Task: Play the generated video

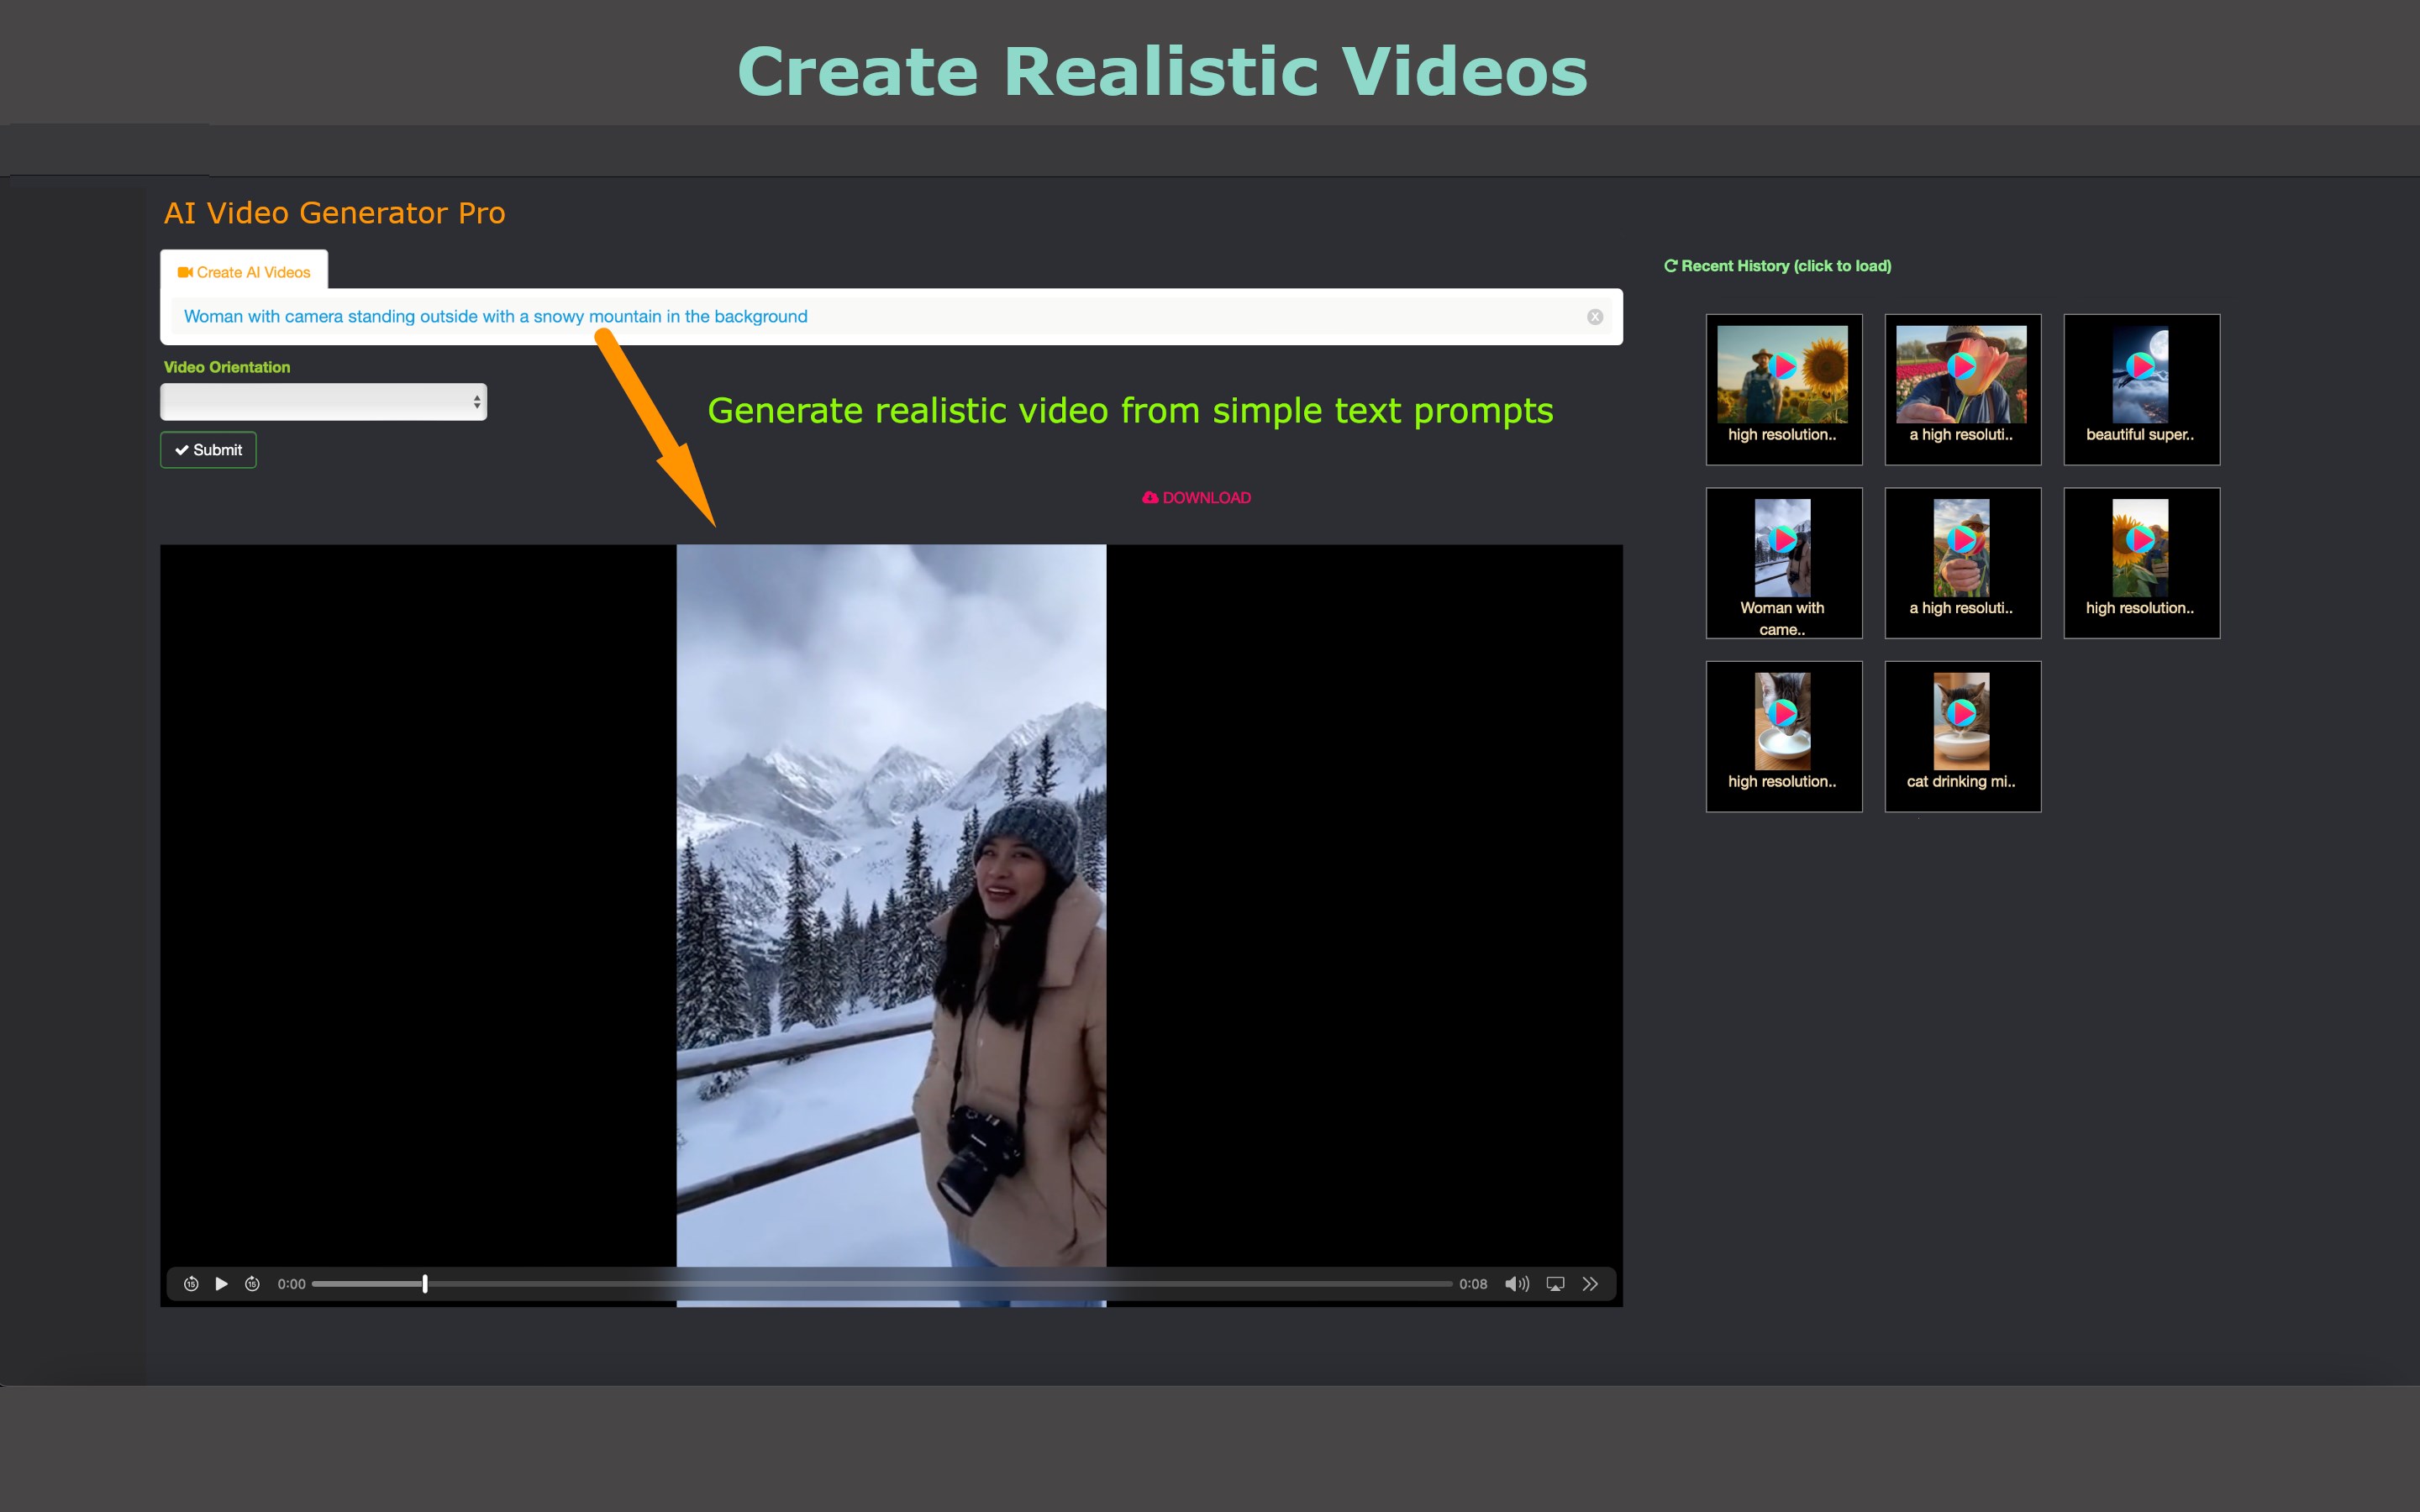Action: click(x=221, y=1284)
